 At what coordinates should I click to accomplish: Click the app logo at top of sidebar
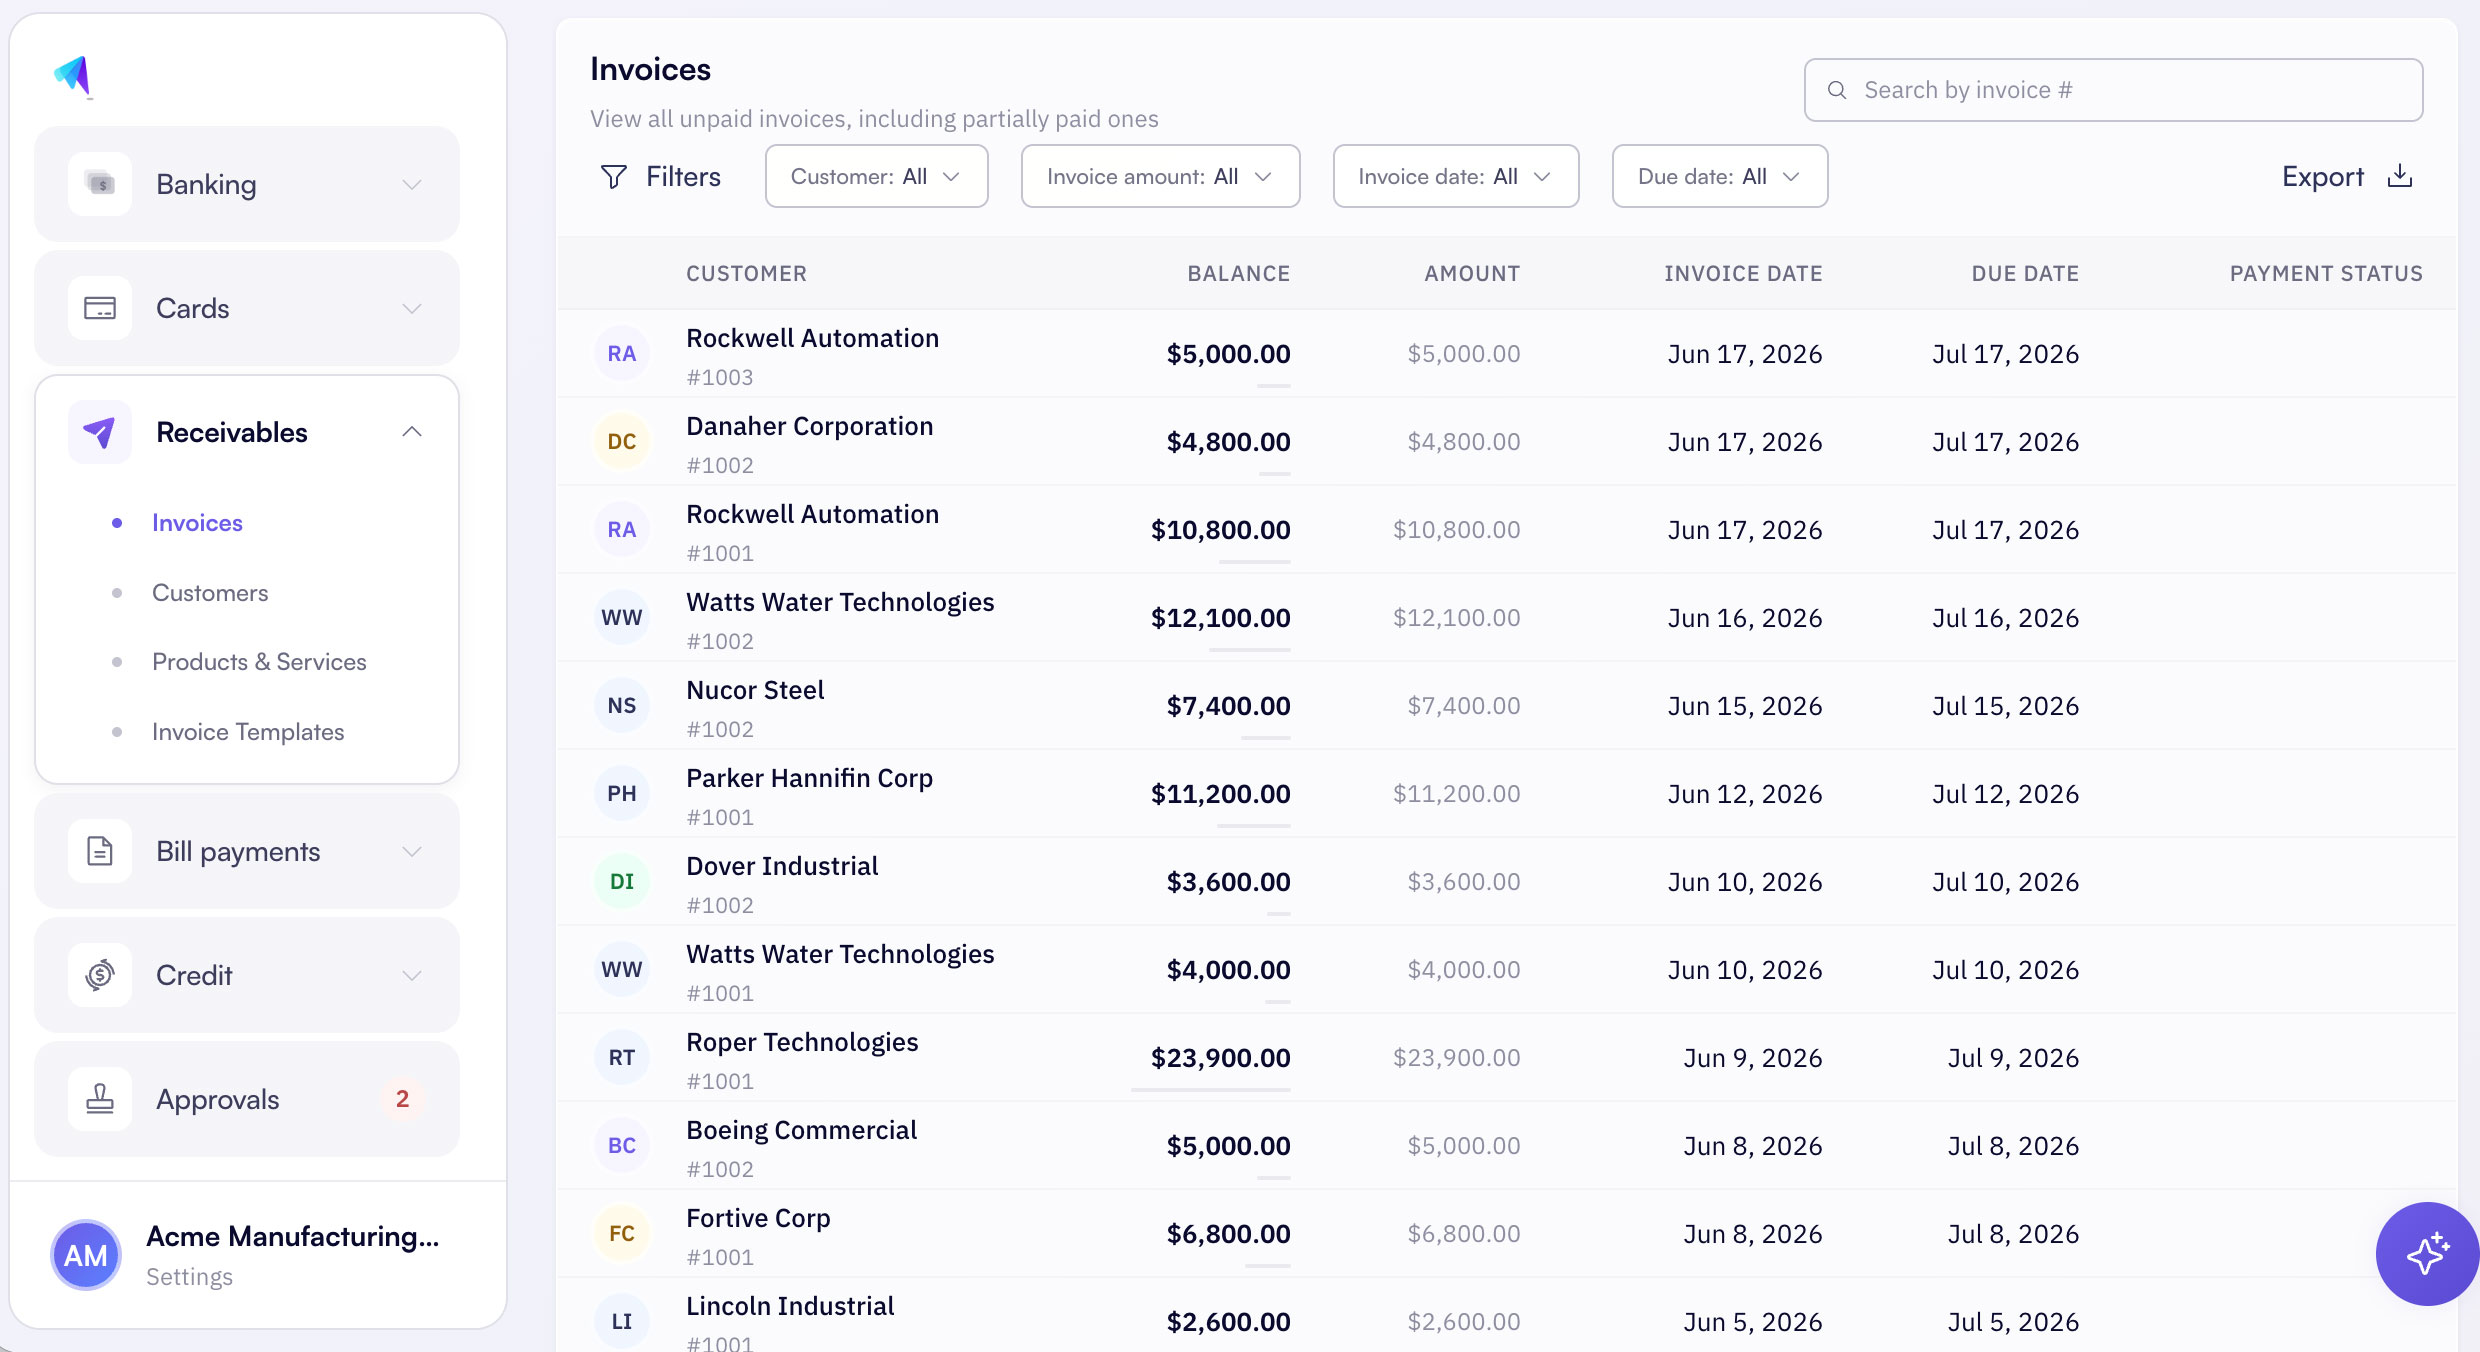[x=73, y=76]
